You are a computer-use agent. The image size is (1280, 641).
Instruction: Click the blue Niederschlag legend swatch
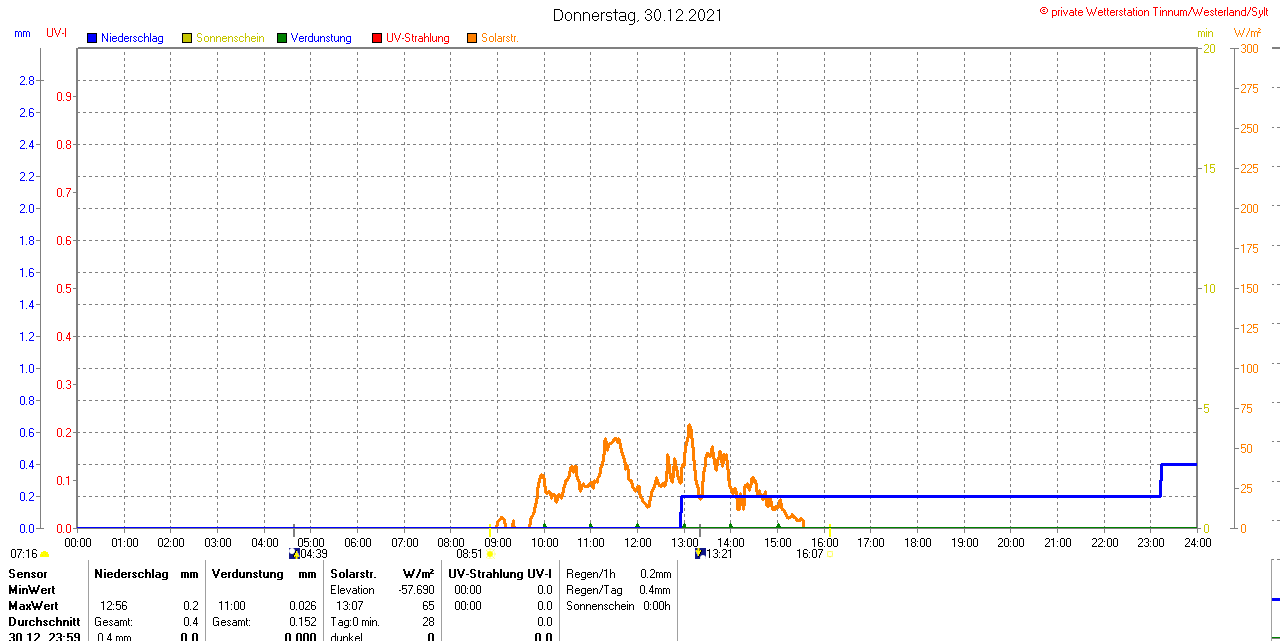(x=92, y=38)
